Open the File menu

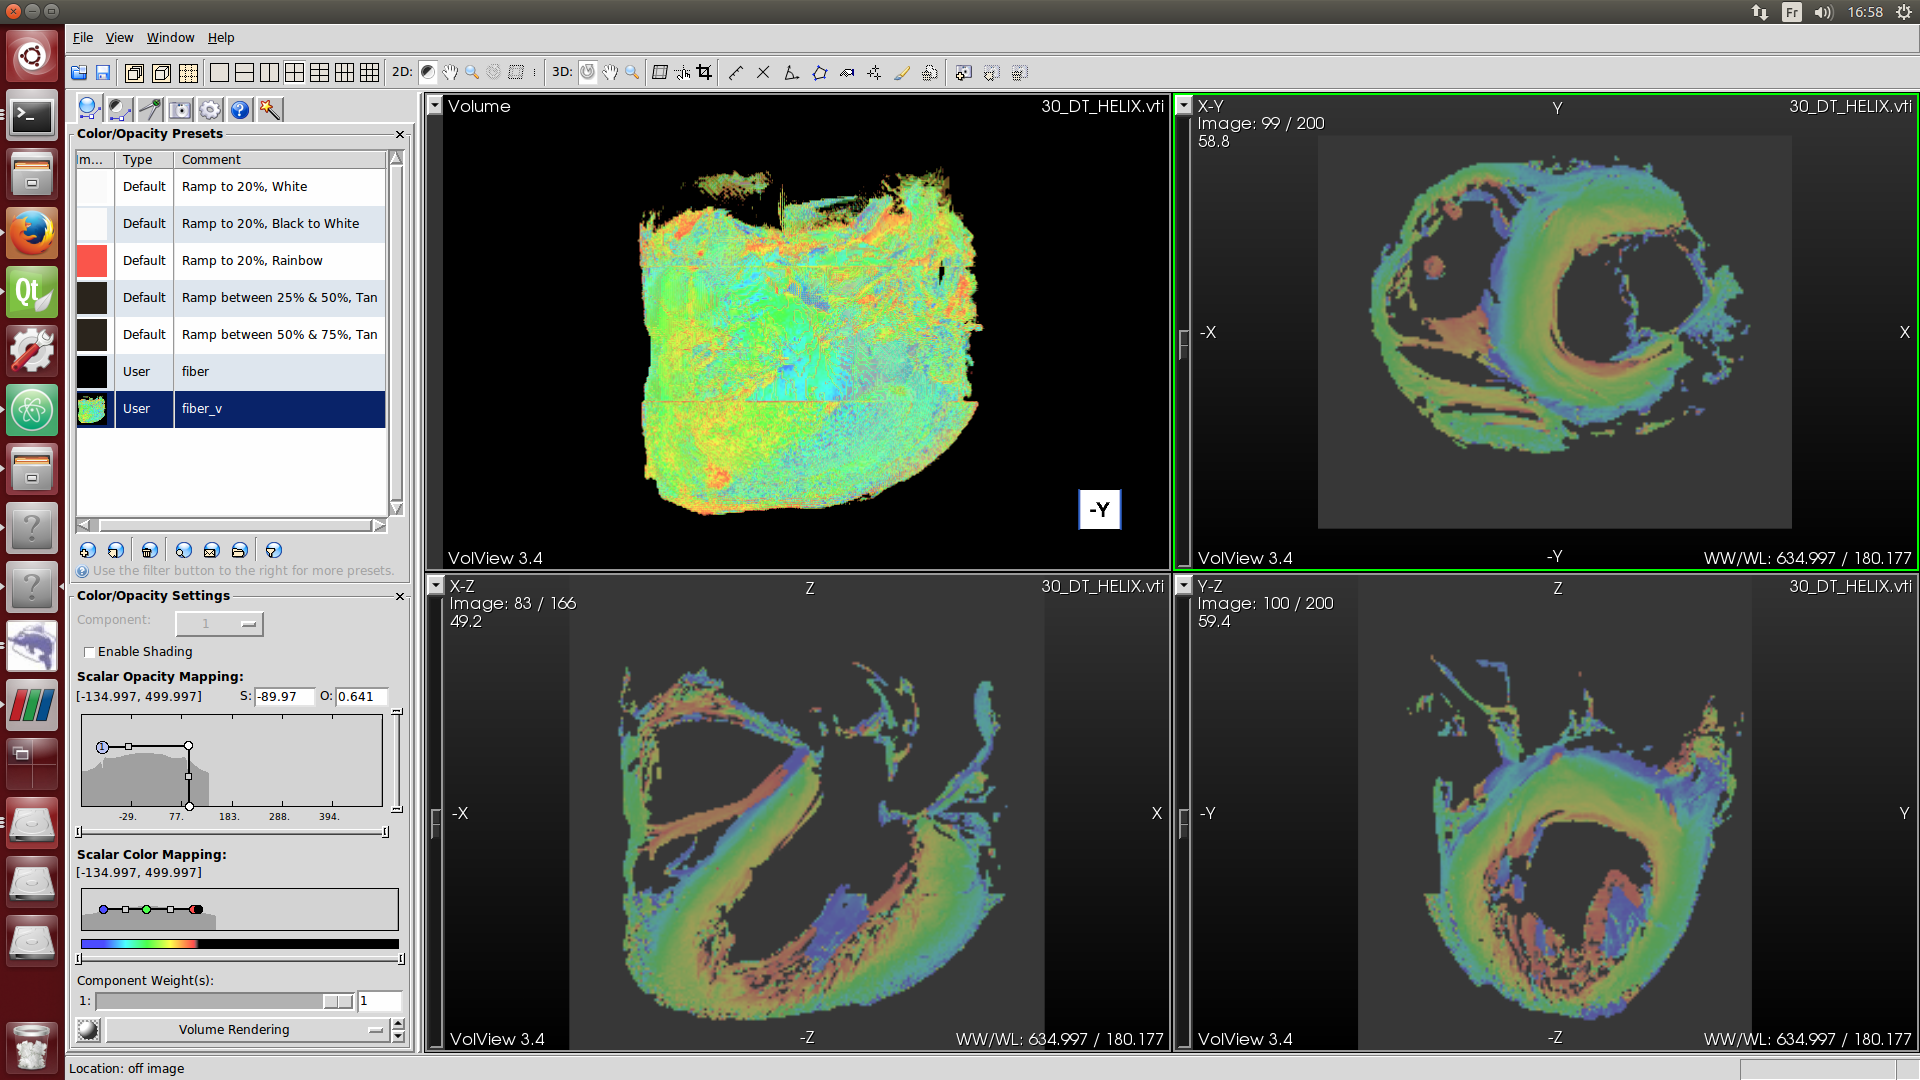point(83,37)
